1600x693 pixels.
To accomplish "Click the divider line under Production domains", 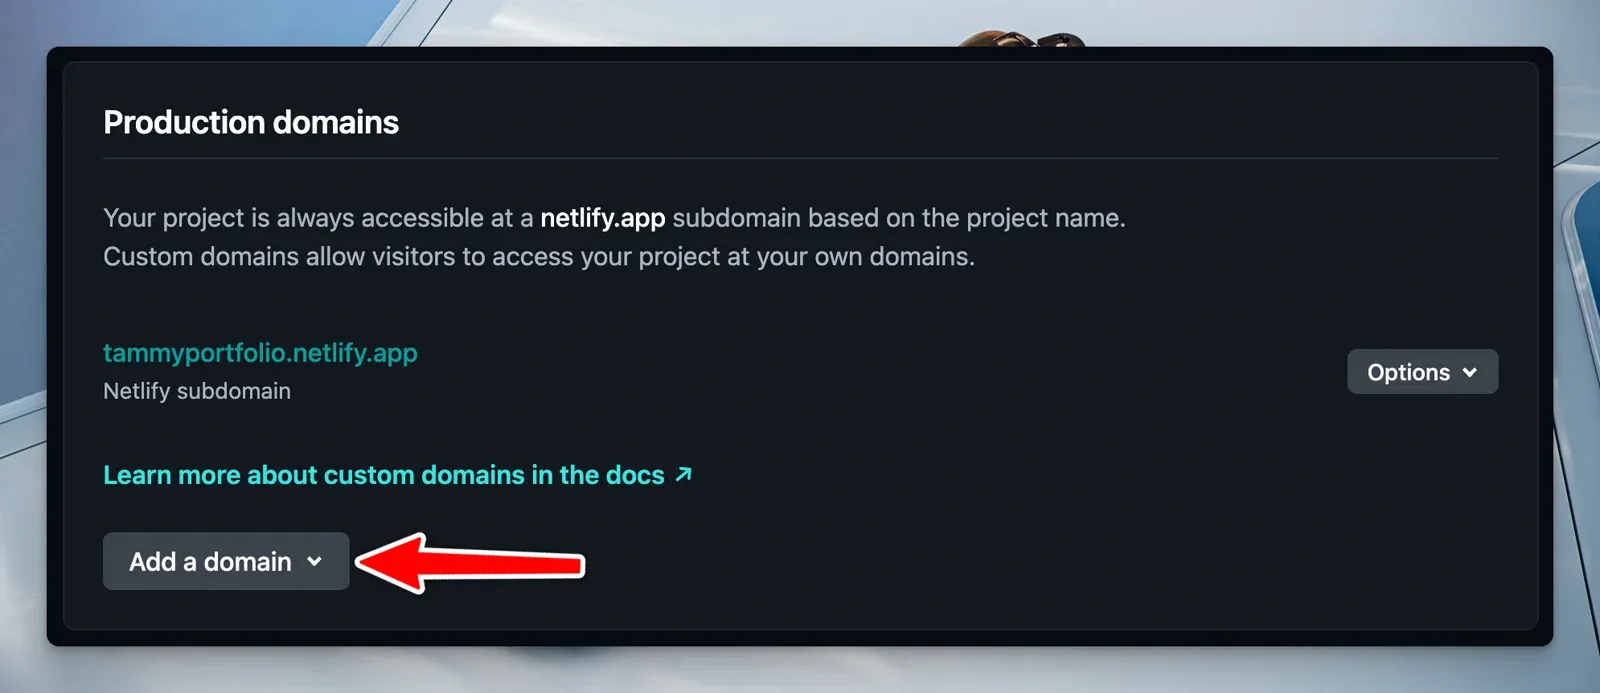I will (x=800, y=158).
